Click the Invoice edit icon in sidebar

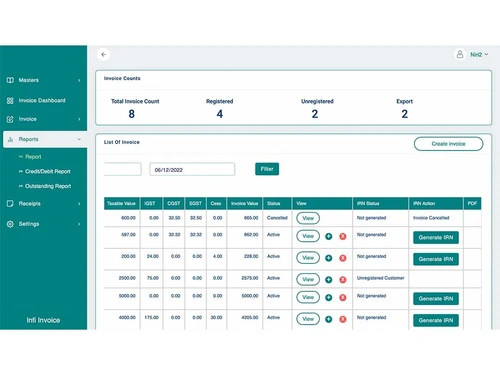point(10,119)
